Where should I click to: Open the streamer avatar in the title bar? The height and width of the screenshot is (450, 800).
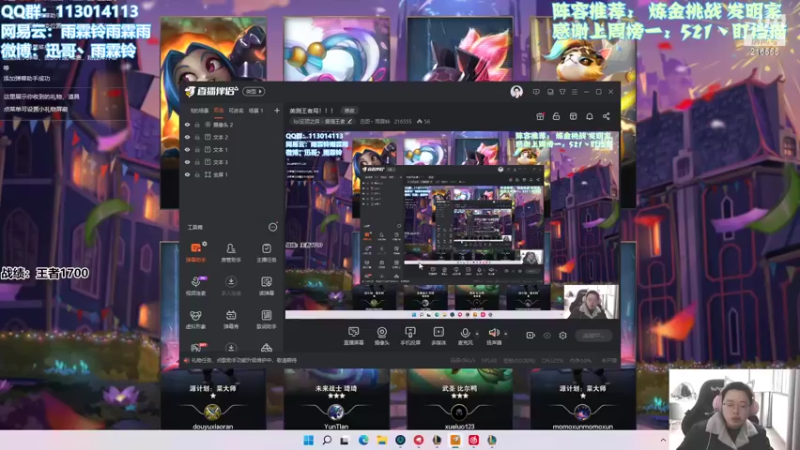516,92
